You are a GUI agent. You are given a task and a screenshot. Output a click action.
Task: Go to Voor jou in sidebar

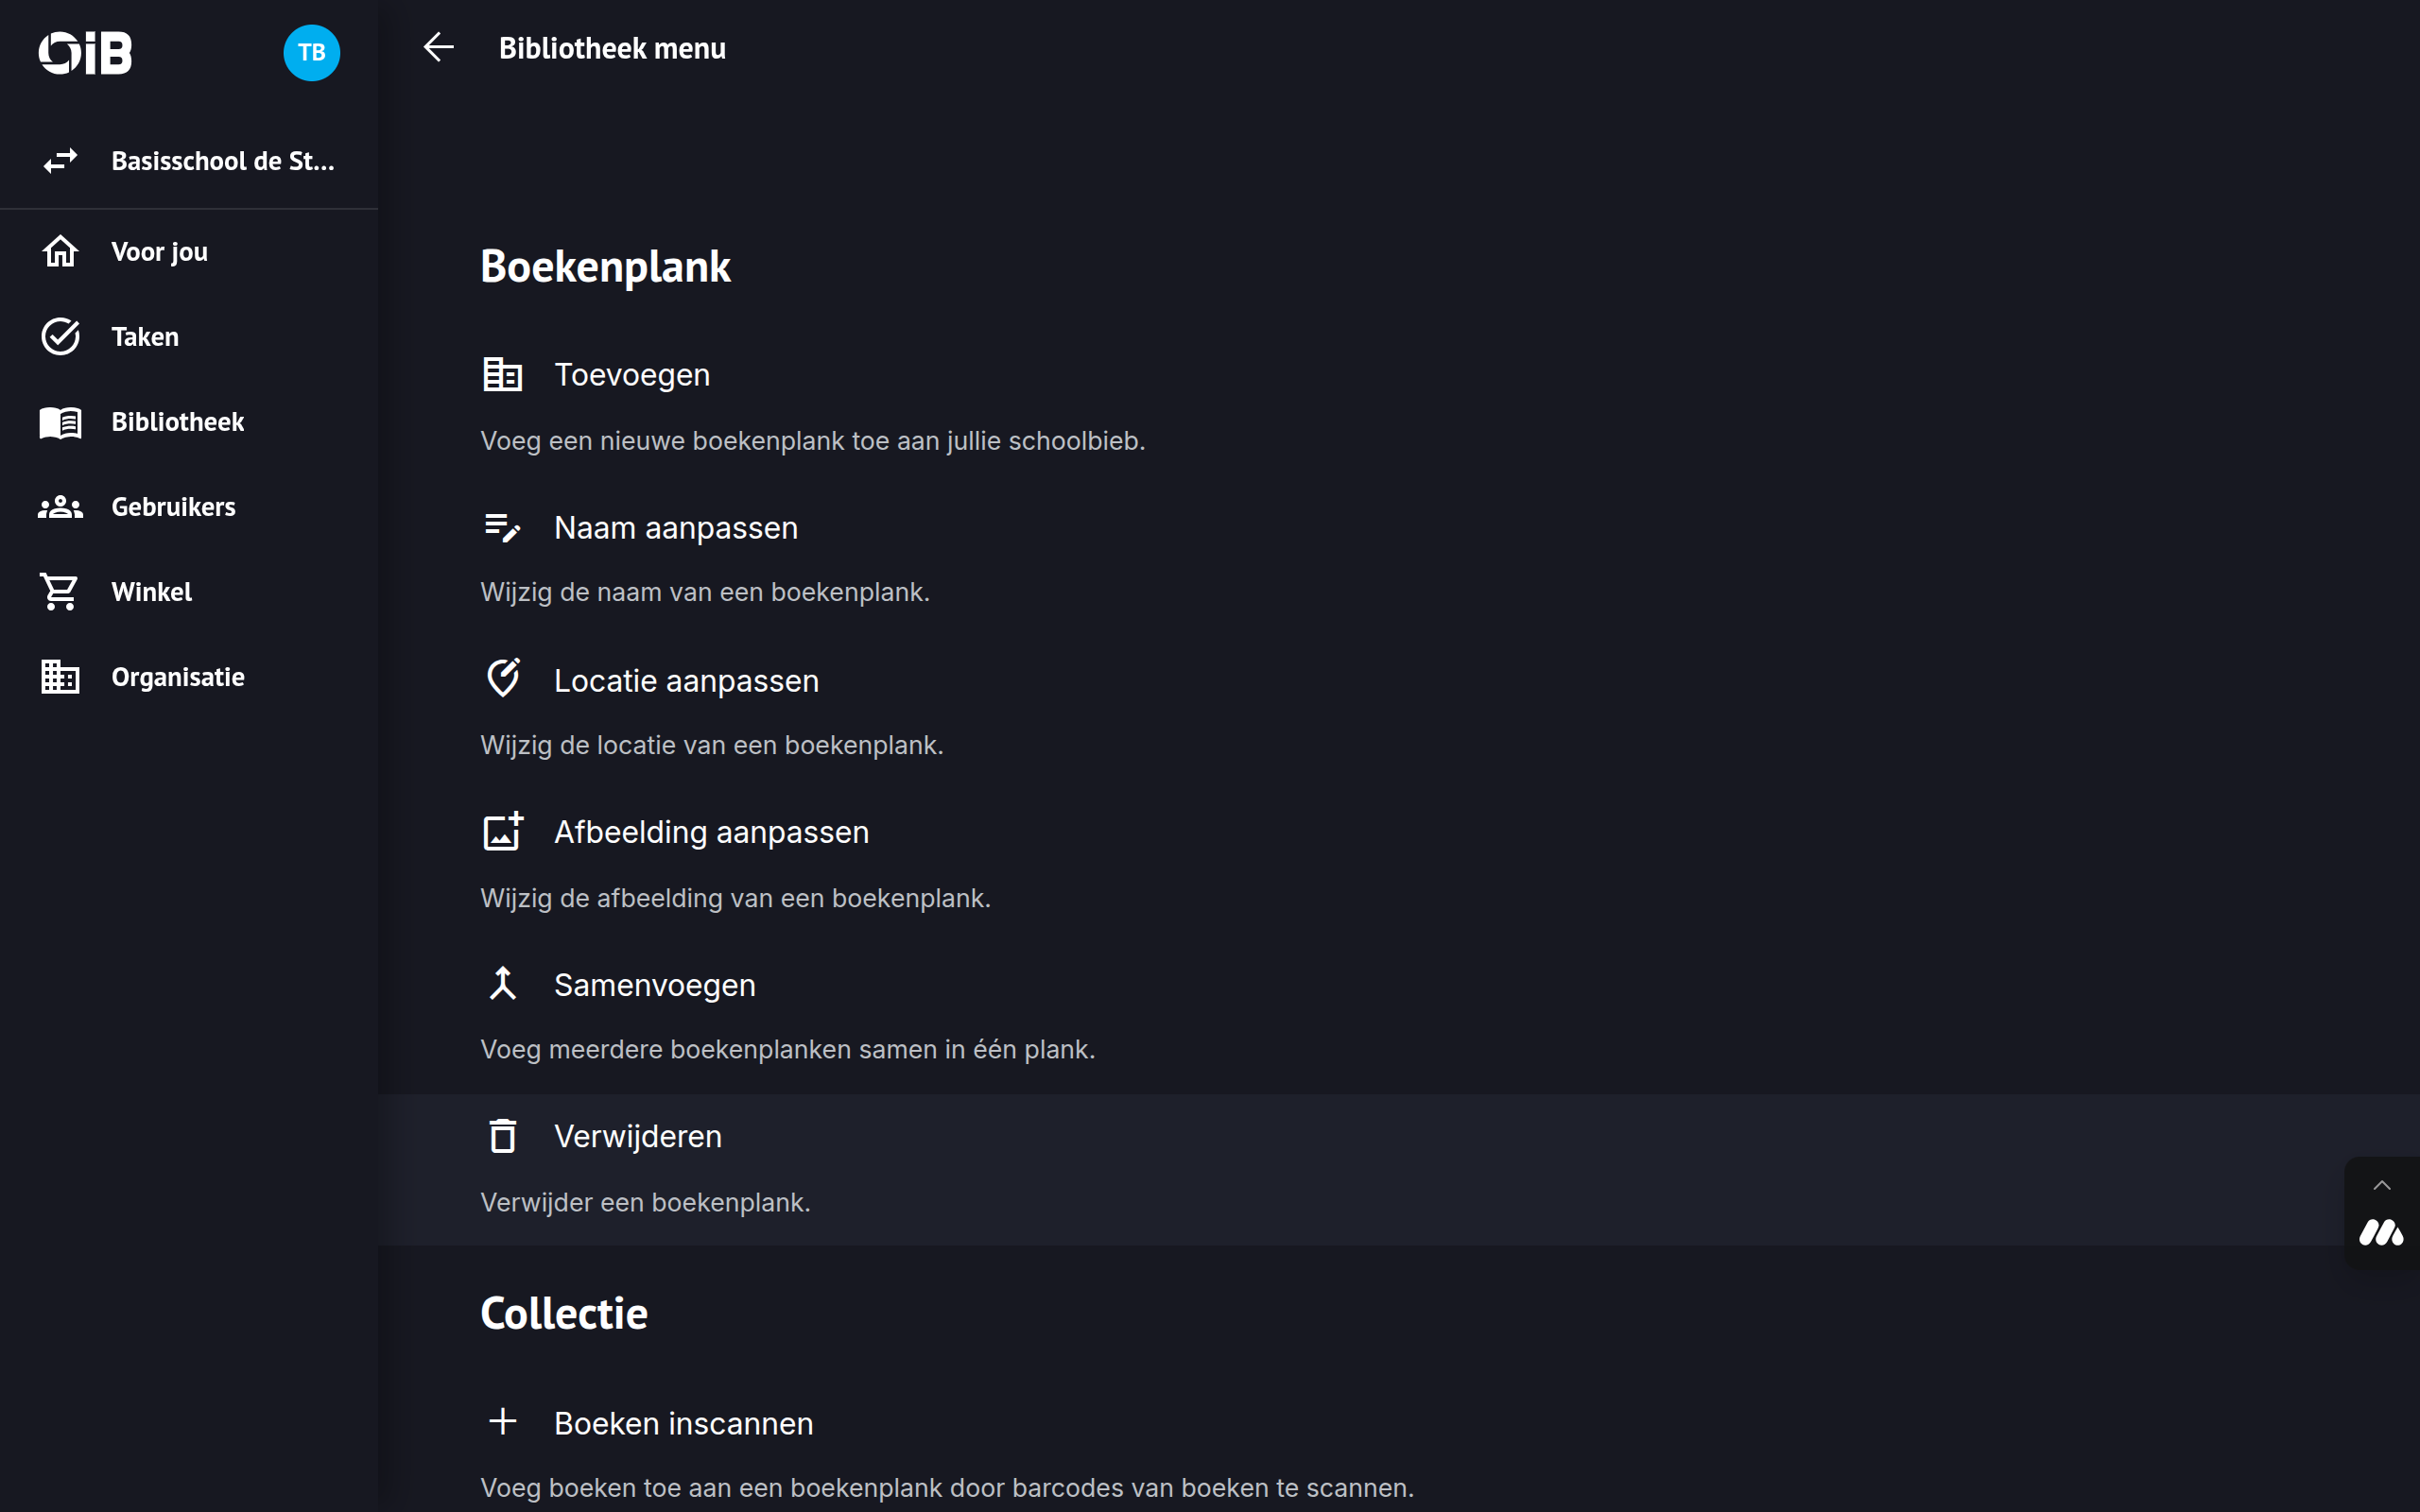tap(159, 252)
